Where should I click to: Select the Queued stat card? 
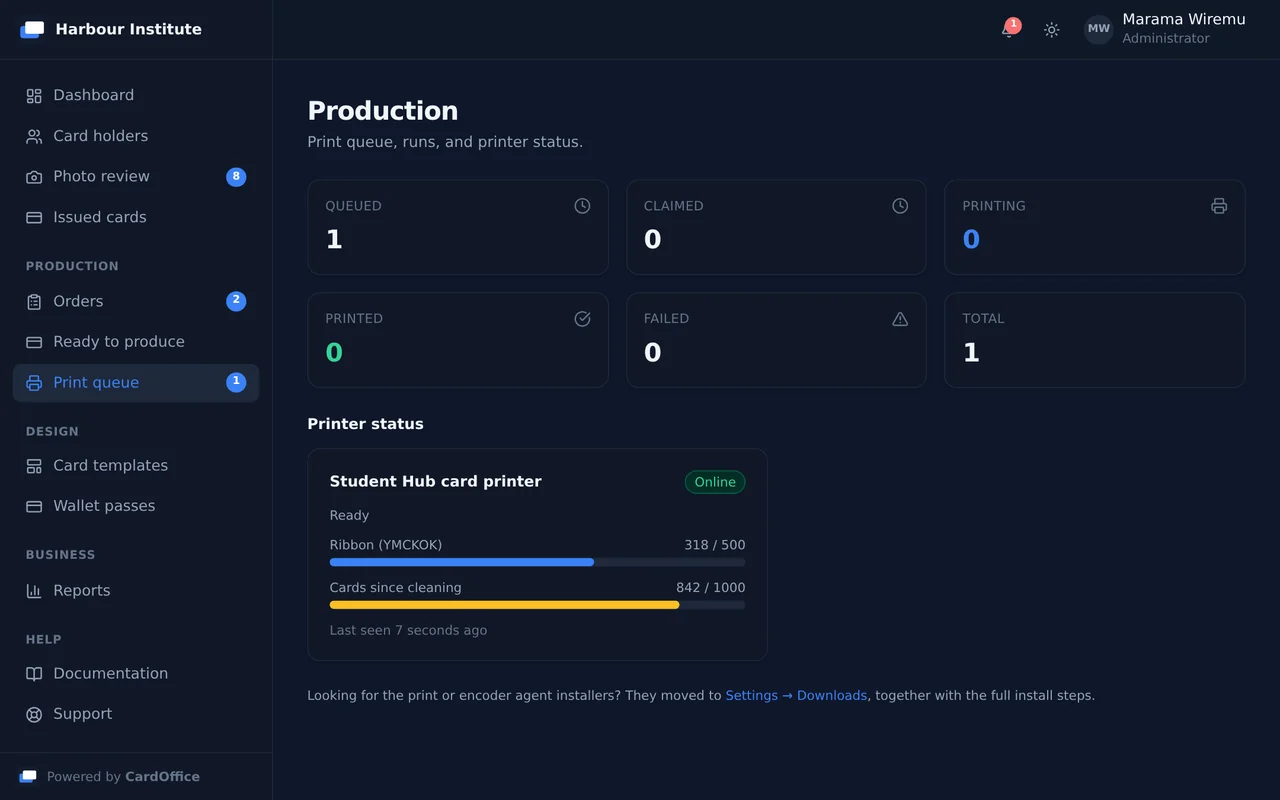point(458,227)
